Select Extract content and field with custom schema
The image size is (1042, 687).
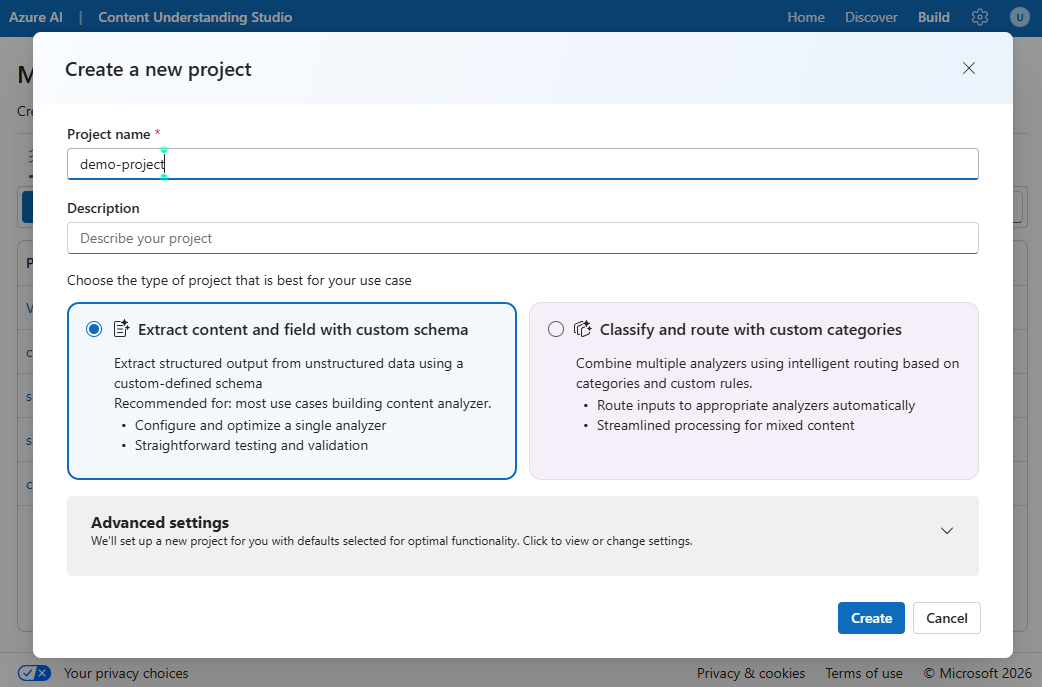93,328
